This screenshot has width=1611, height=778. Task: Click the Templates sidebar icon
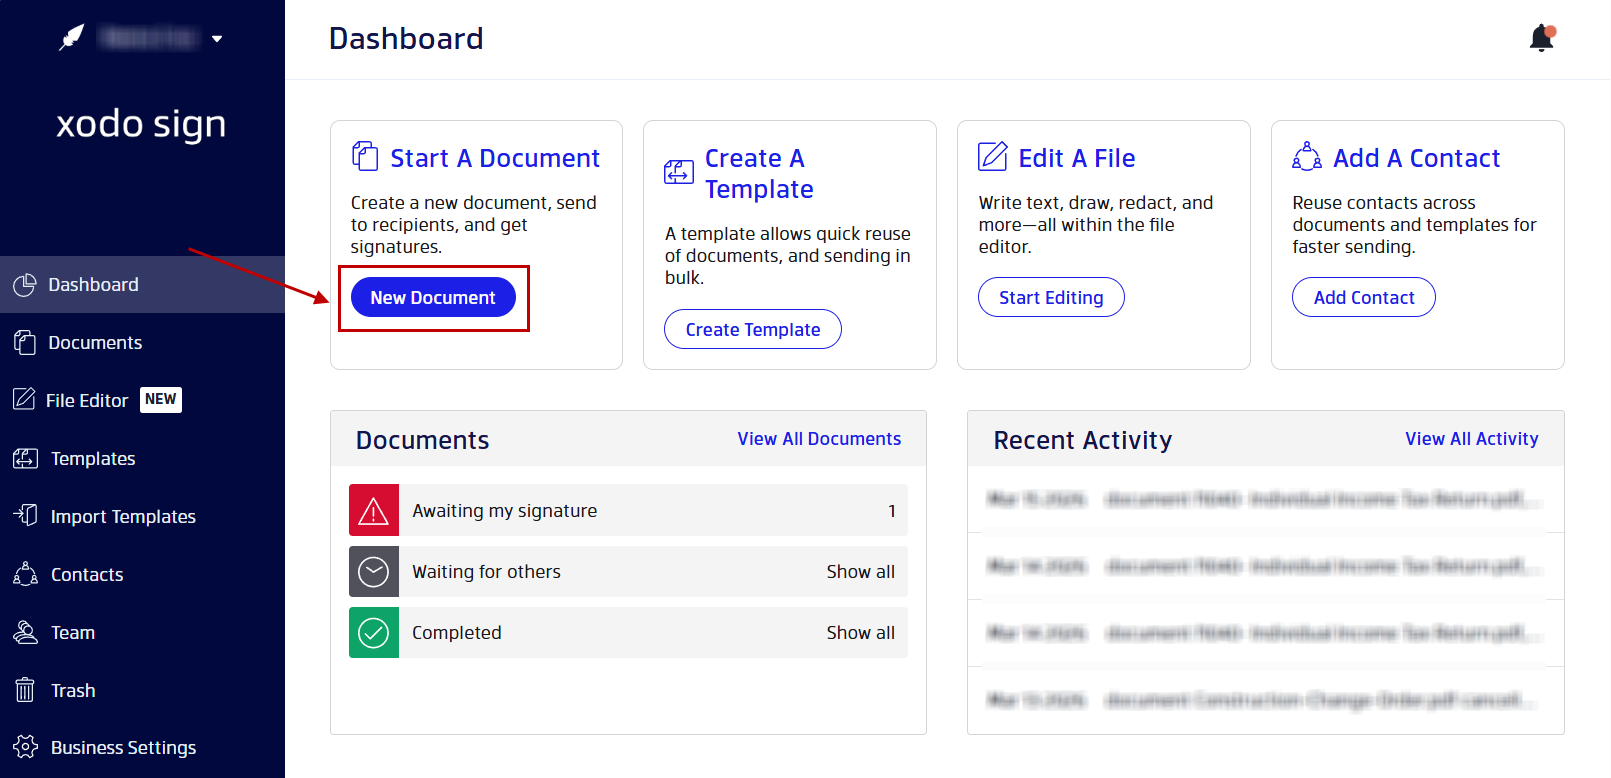click(25, 459)
